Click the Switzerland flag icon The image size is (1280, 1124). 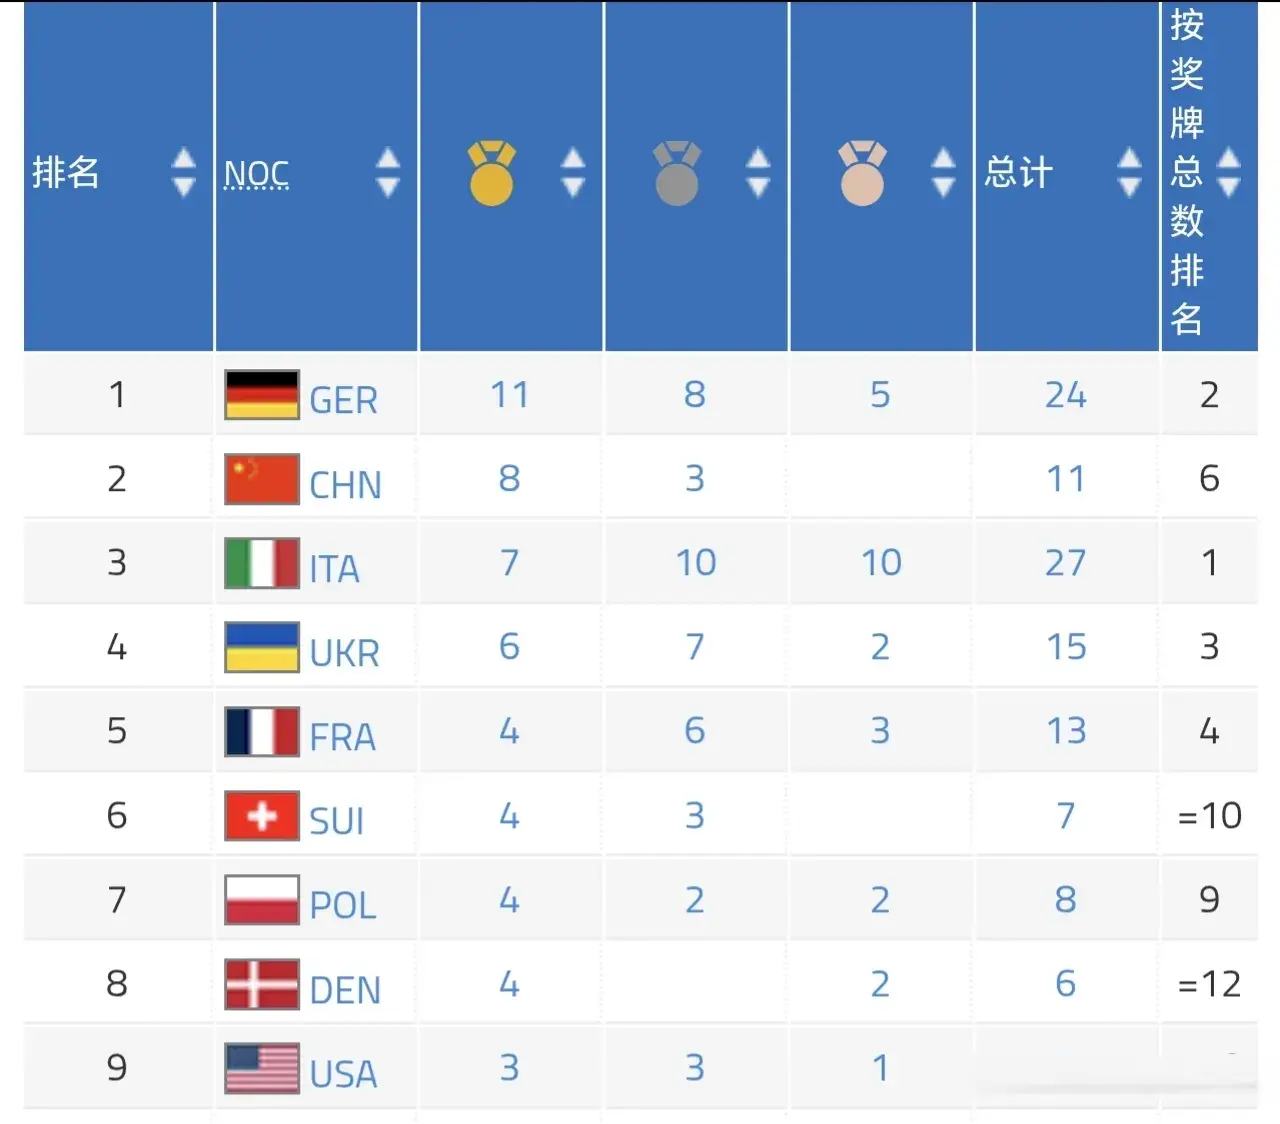tap(262, 816)
